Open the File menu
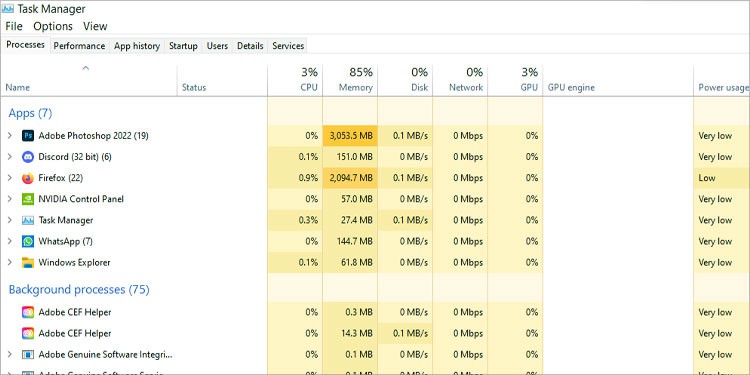Viewport: 750px width, 375px height. pyautogui.click(x=14, y=26)
